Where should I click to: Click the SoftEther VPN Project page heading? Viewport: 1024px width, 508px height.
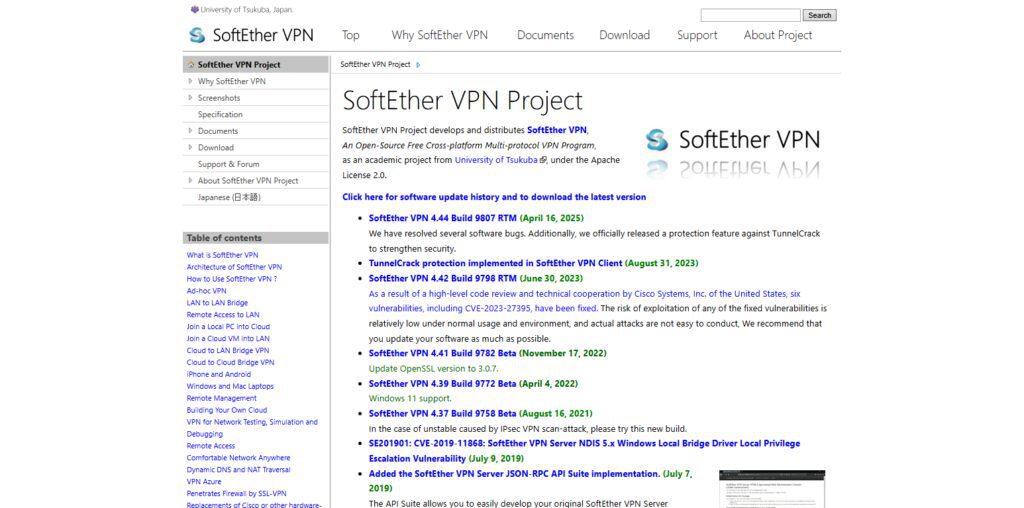click(462, 101)
